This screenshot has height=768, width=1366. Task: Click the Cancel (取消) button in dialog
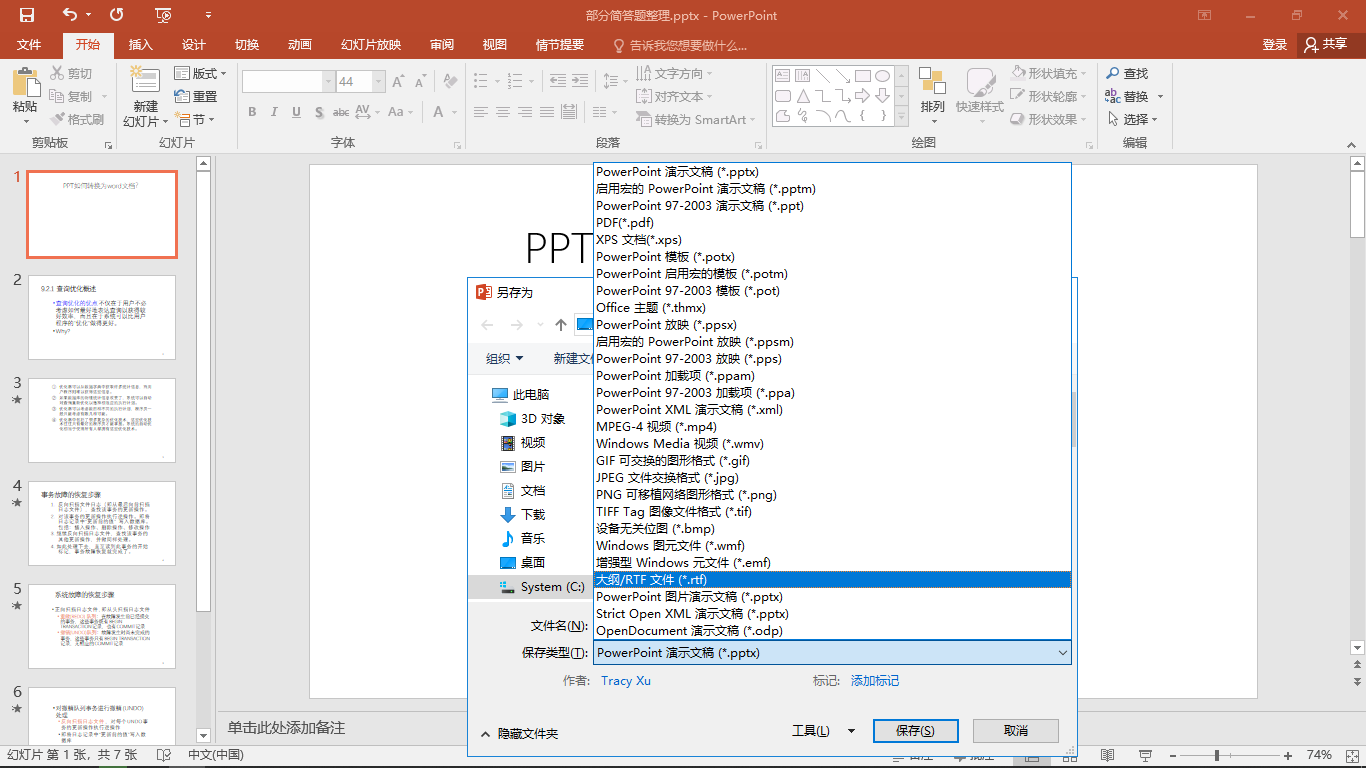pyautogui.click(x=1016, y=731)
